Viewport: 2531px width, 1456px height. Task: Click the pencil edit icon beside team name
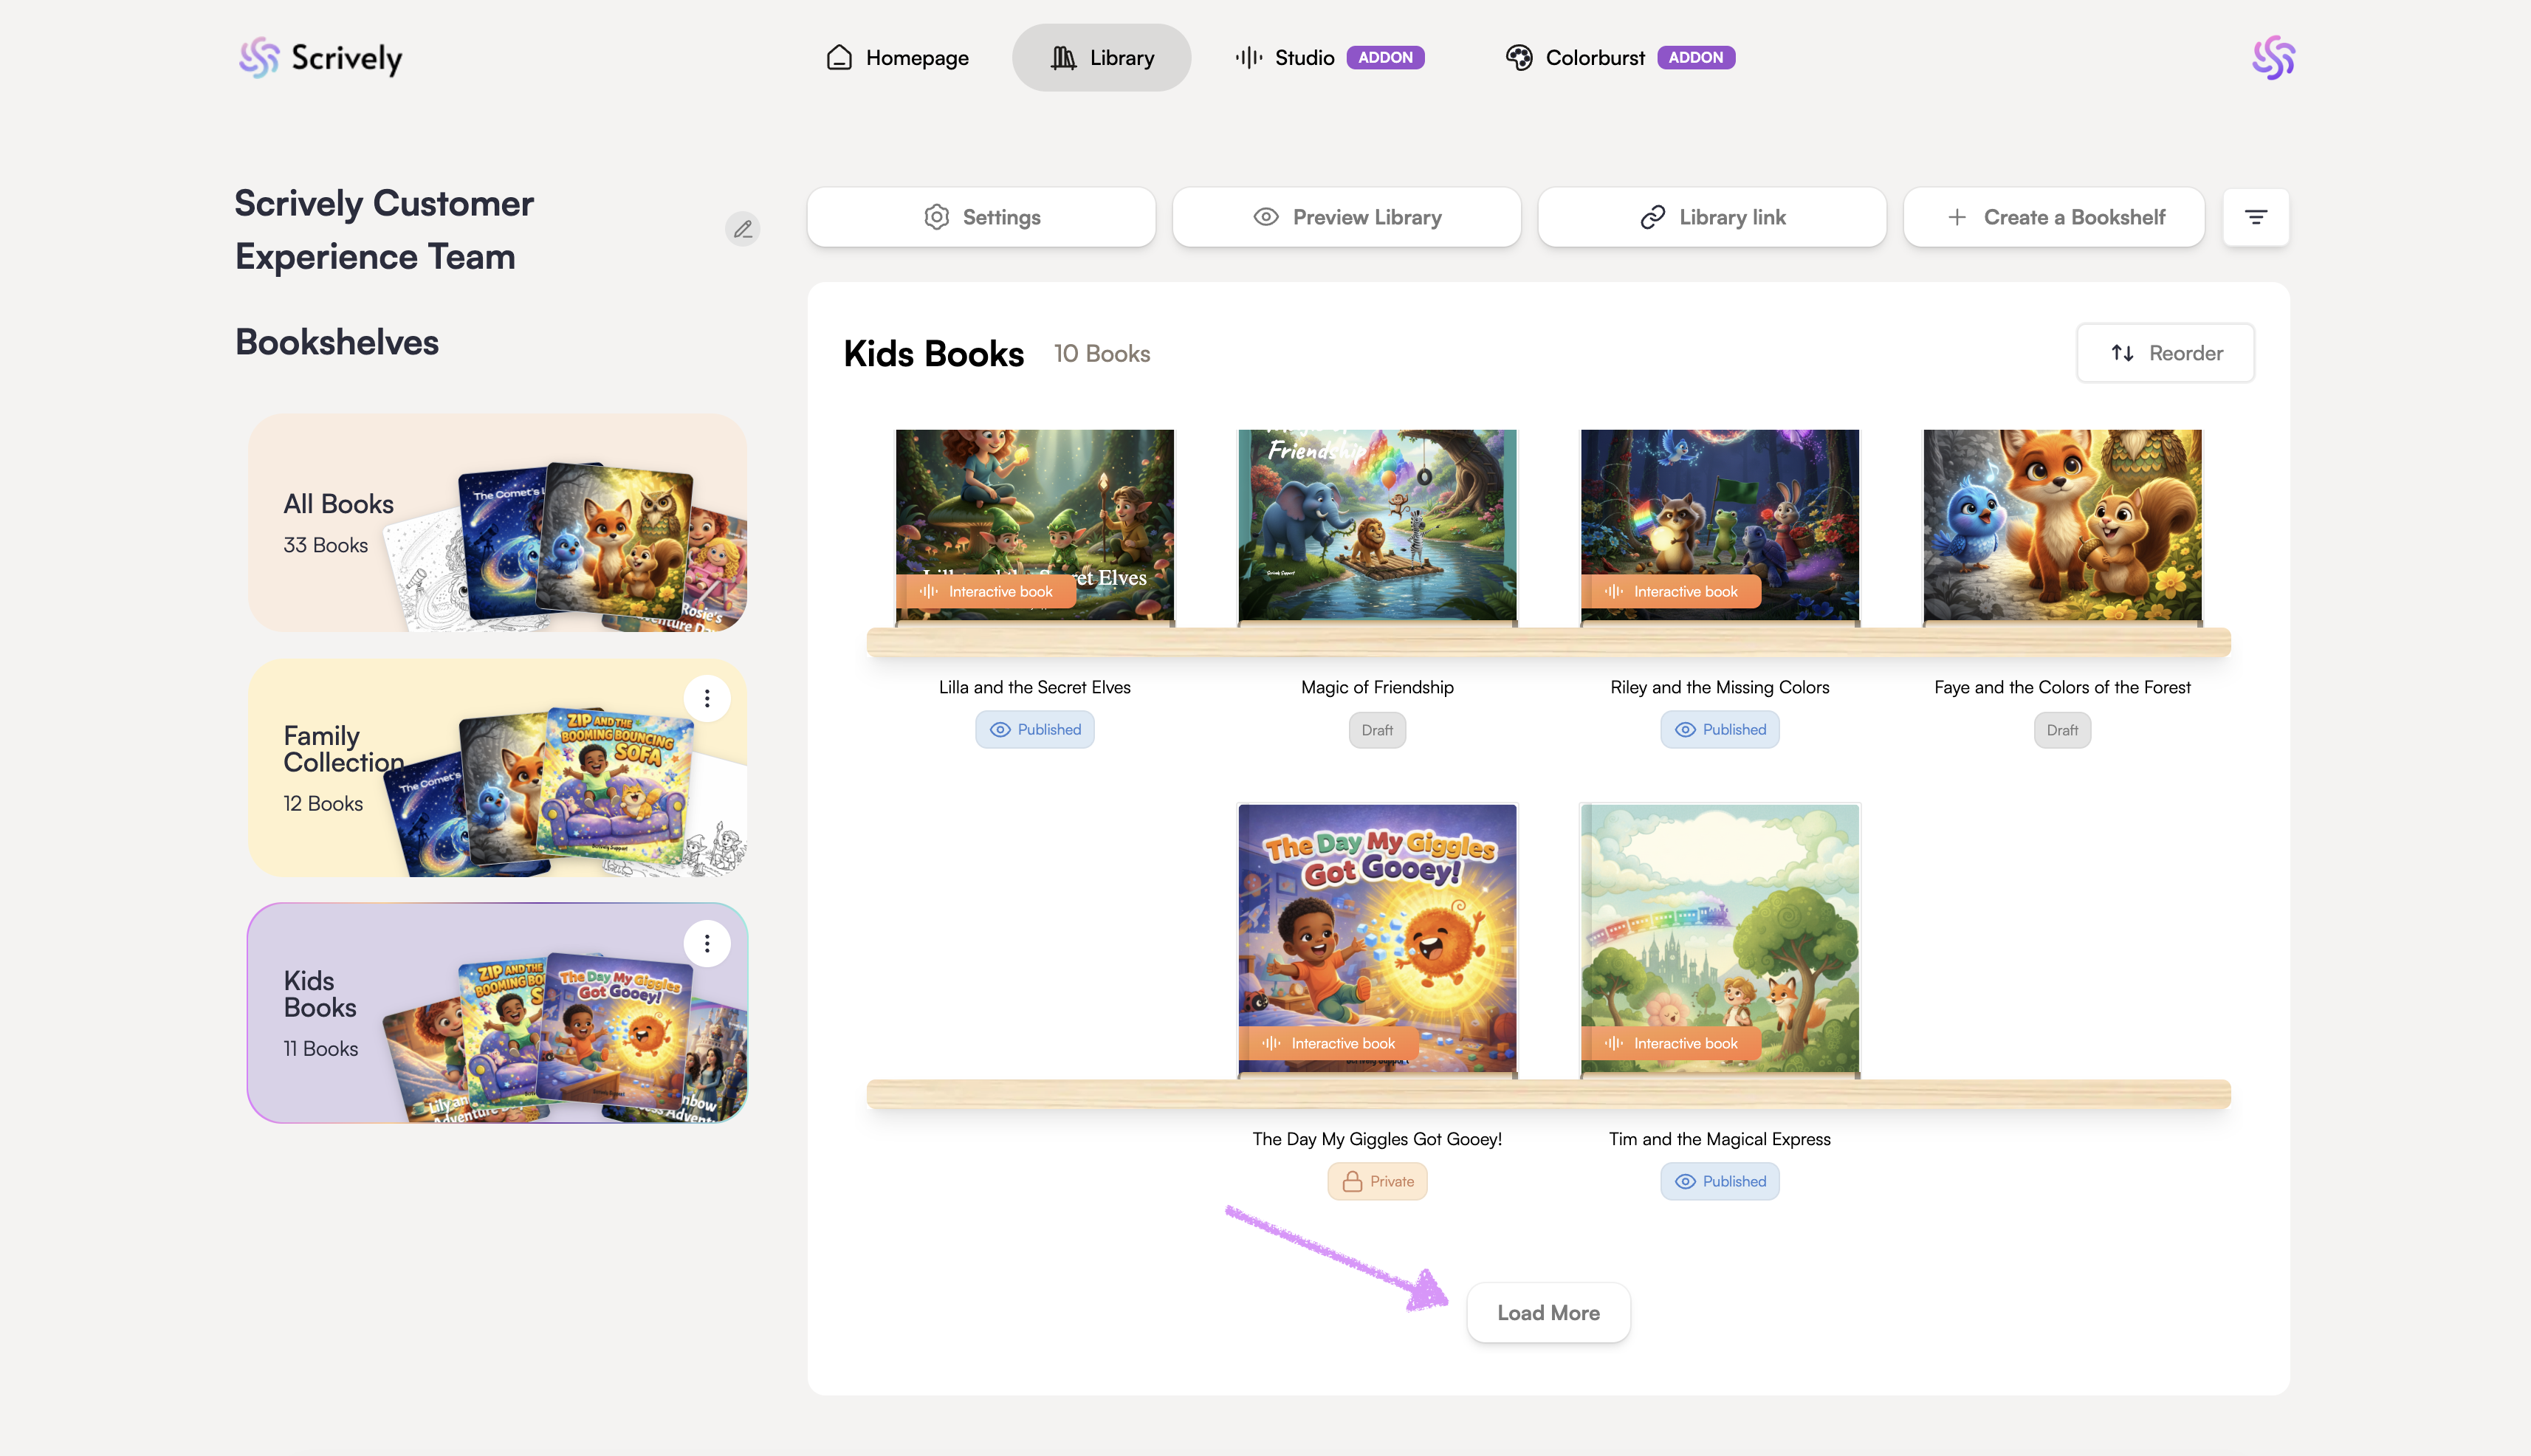point(742,229)
